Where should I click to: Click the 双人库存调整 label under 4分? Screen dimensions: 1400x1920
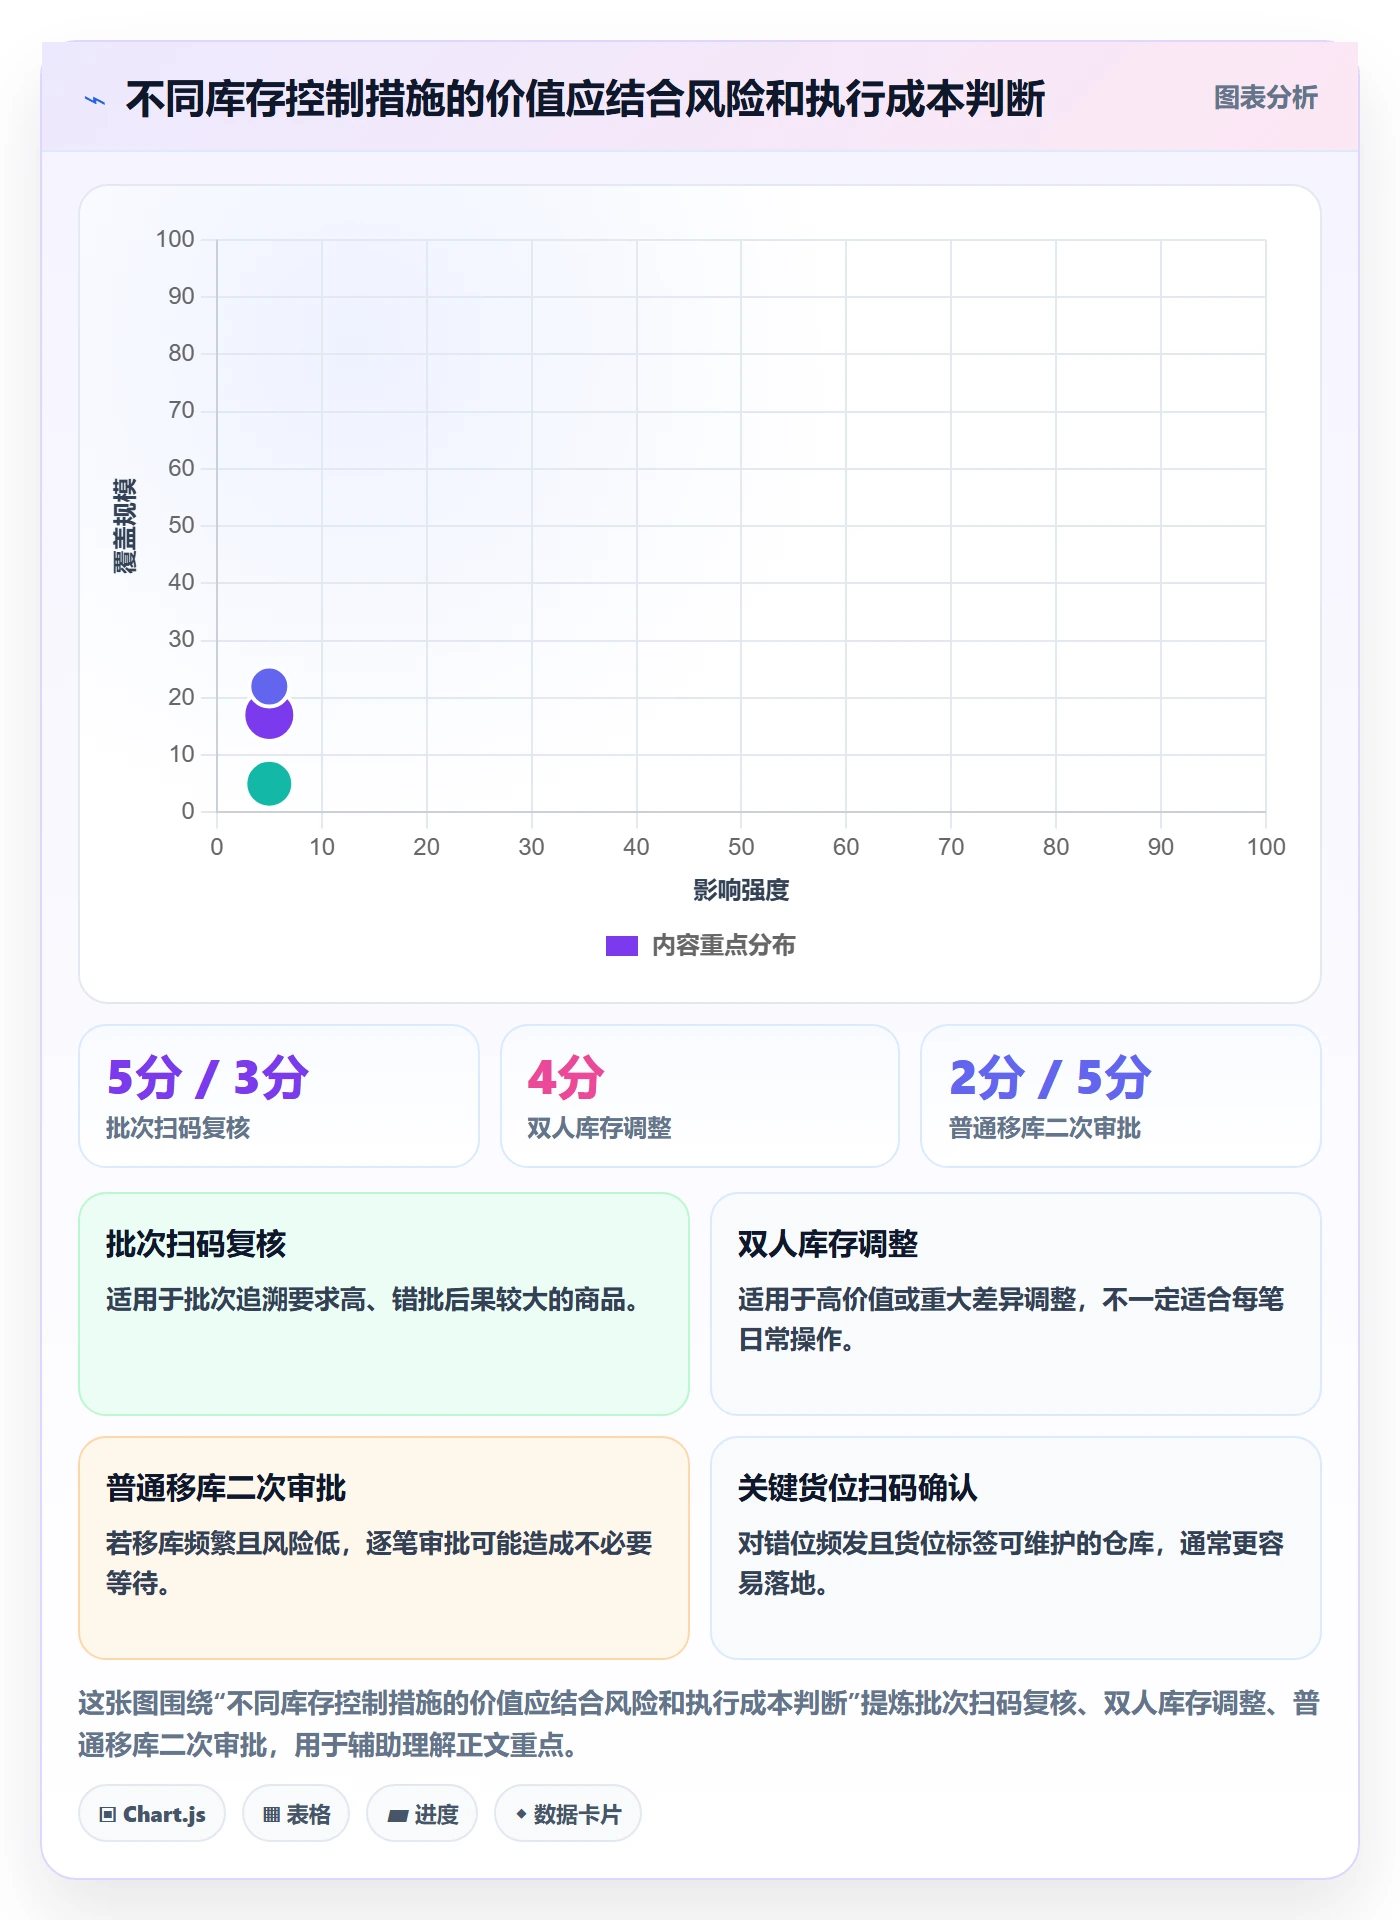[599, 1128]
